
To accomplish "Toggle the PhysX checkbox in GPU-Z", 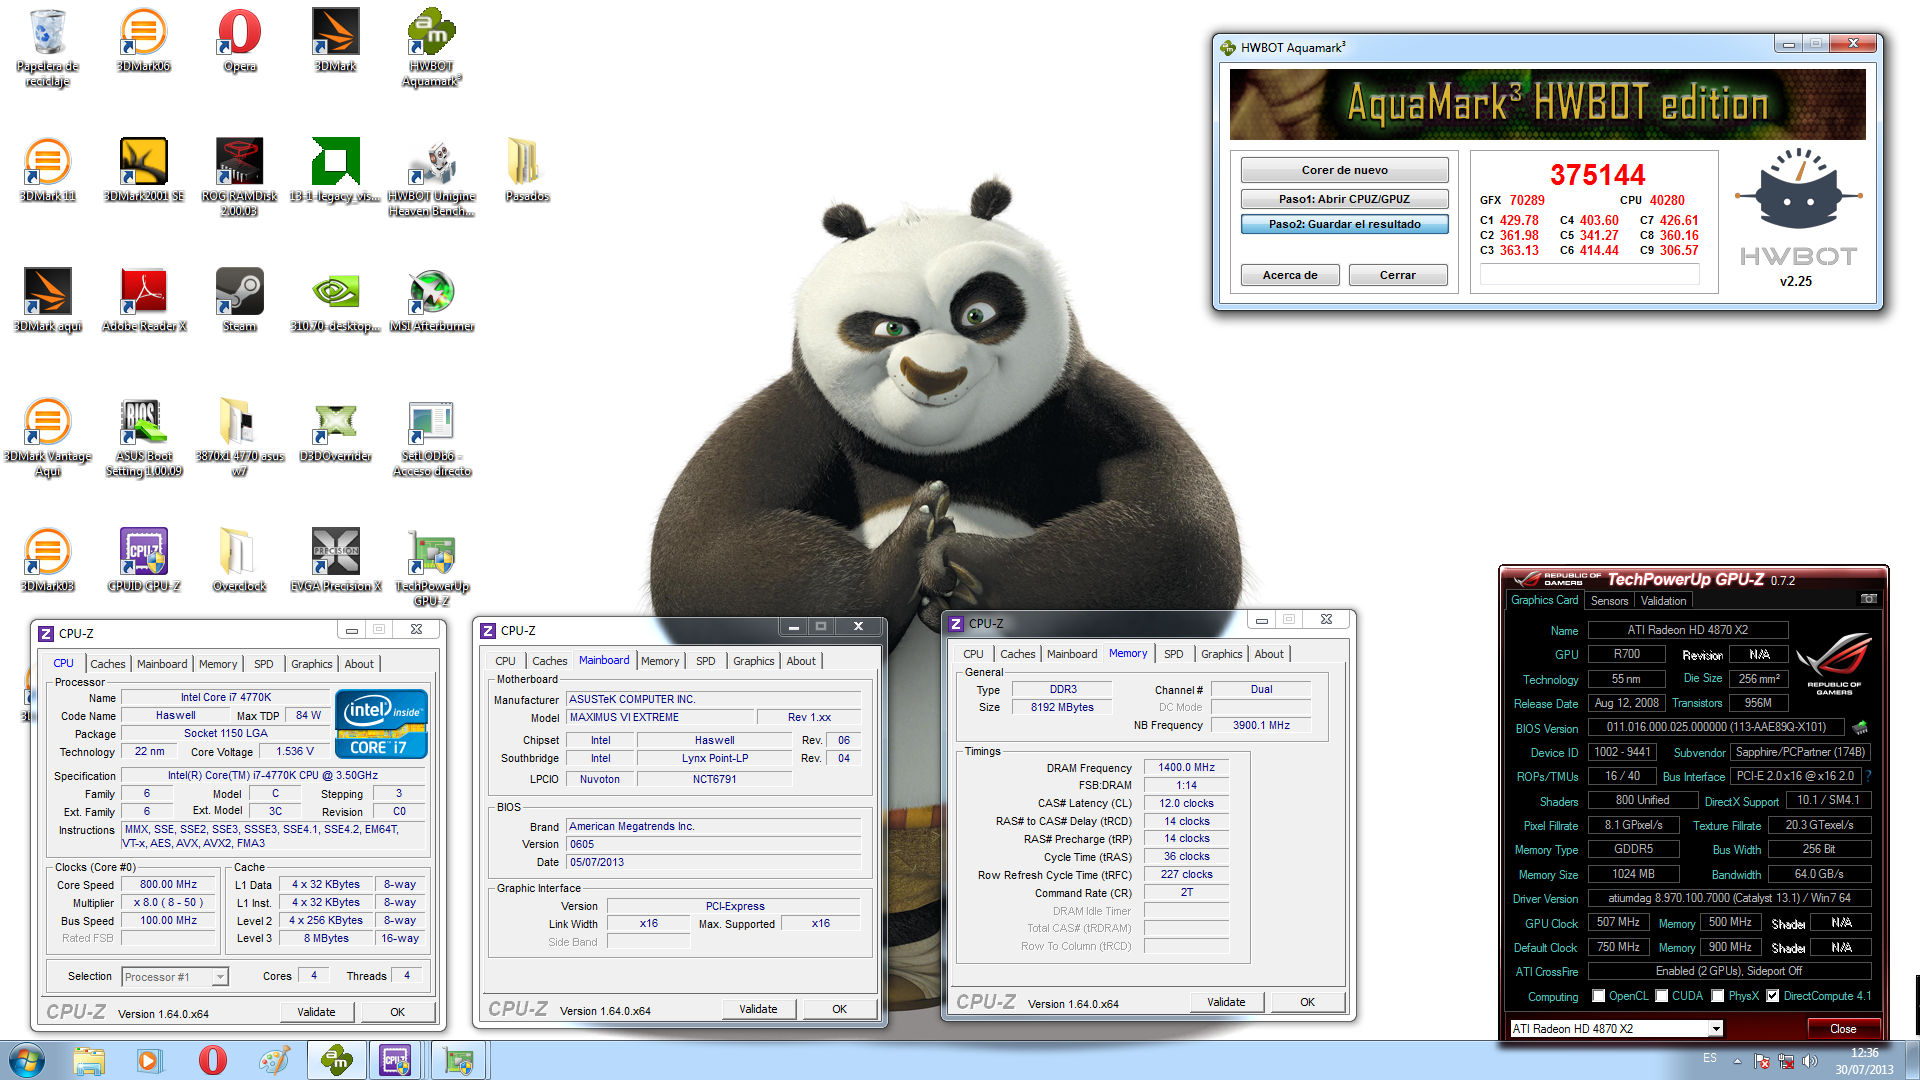I will [1717, 996].
